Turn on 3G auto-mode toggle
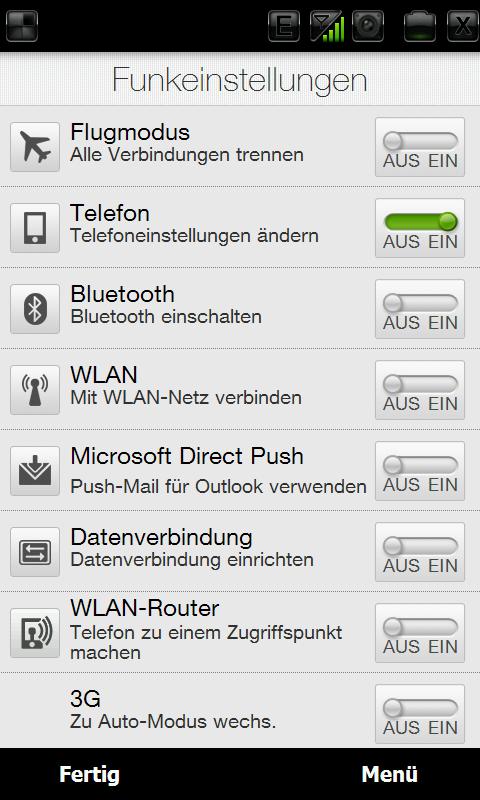Viewport: 480px width, 800px height. 420,714
